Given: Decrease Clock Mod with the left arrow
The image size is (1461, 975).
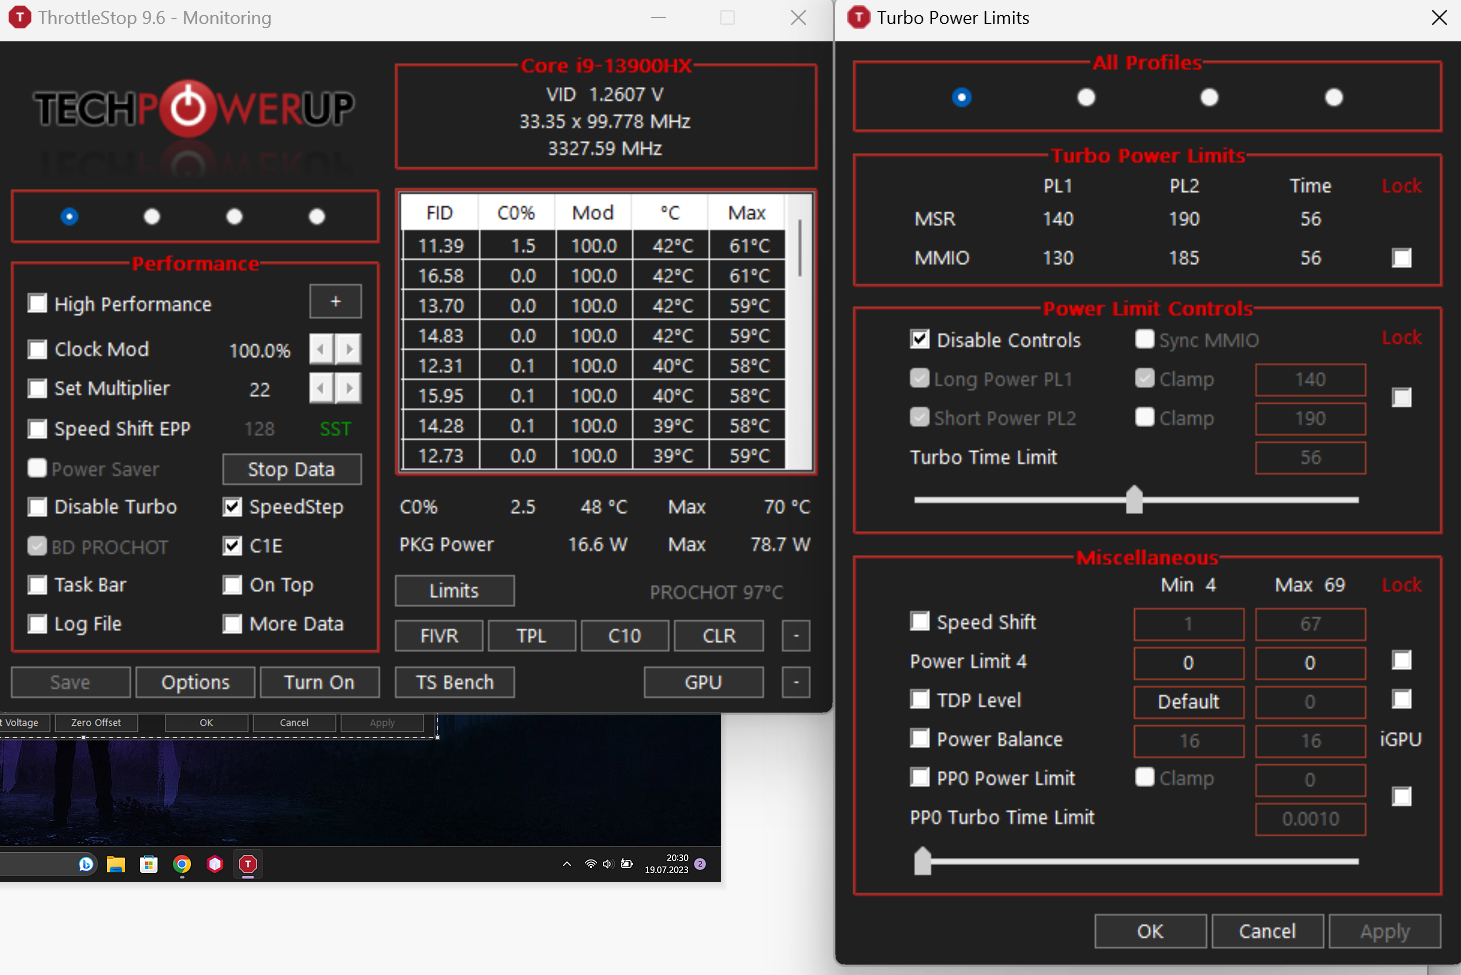Looking at the screenshot, I should (x=321, y=349).
